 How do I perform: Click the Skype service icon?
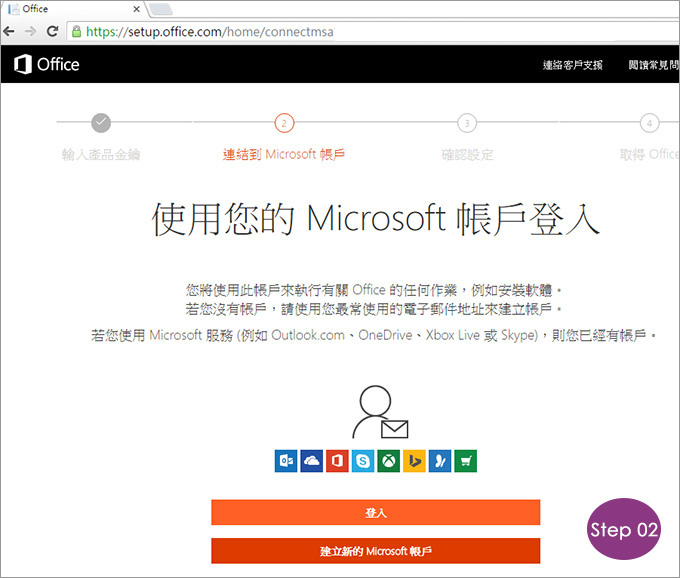363,460
